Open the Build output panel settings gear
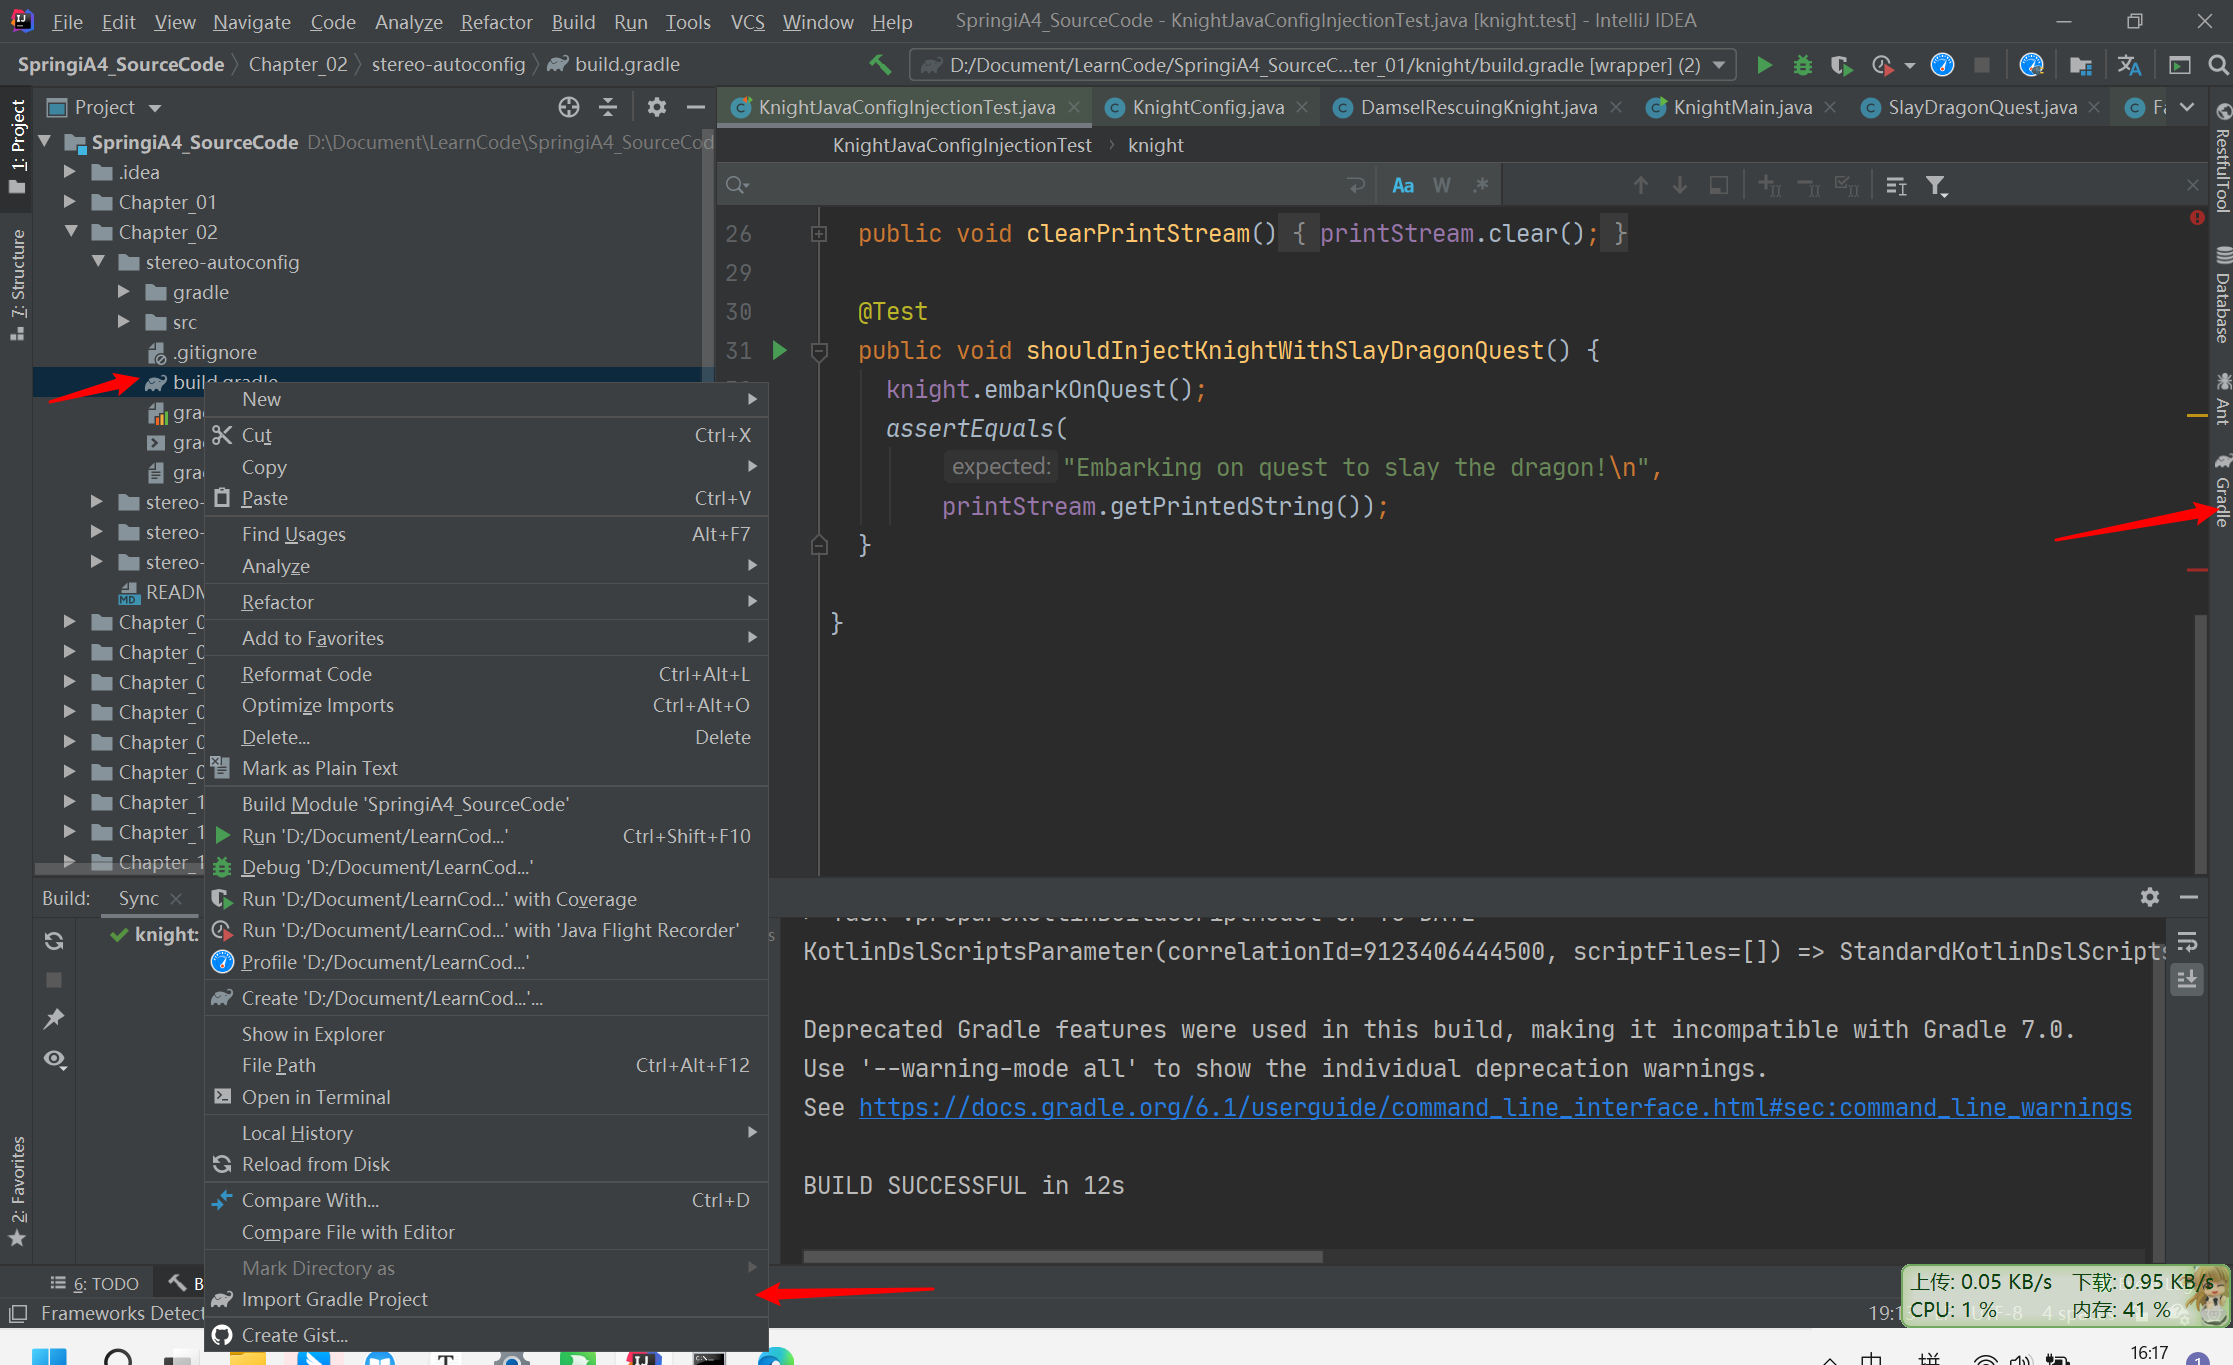 pyautogui.click(x=2150, y=897)
